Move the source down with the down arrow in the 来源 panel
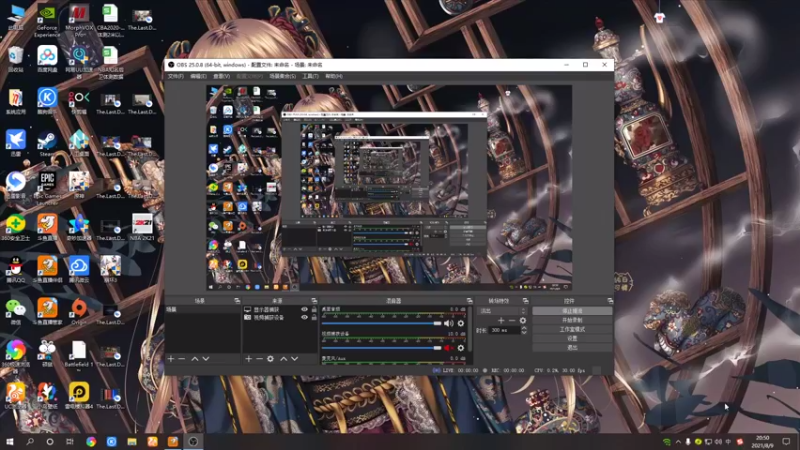 click(x=294, y=359)
